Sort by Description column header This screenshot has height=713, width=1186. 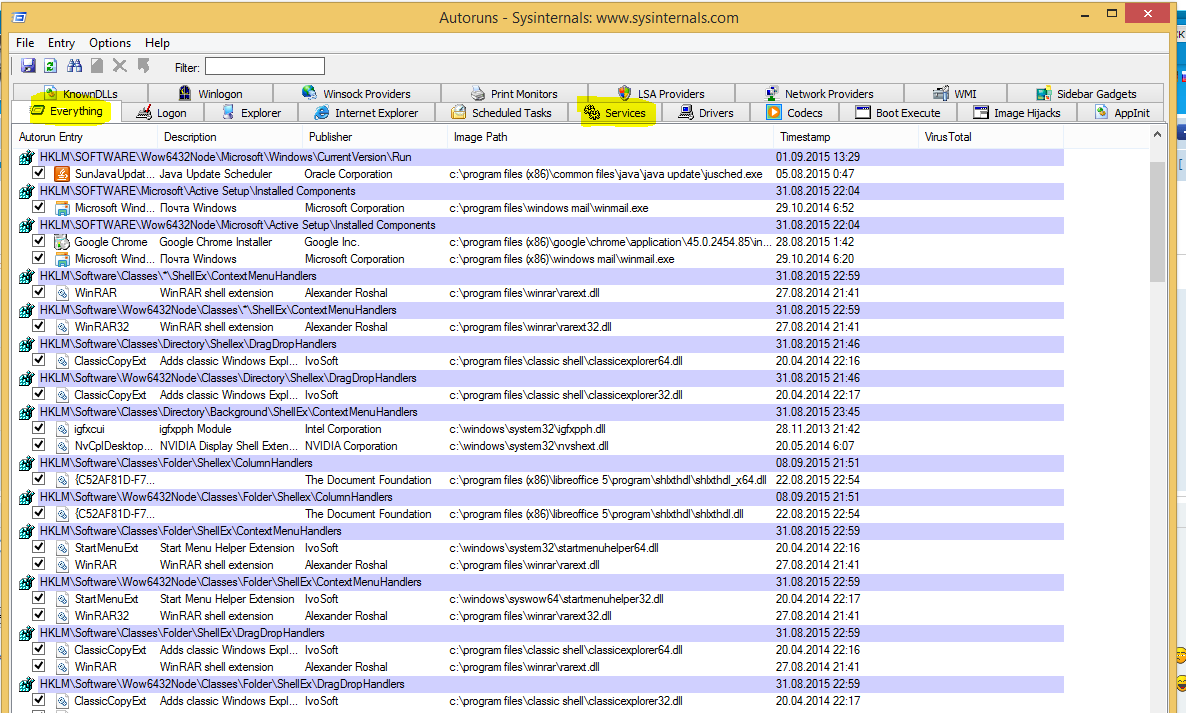(x=230, y=137)
